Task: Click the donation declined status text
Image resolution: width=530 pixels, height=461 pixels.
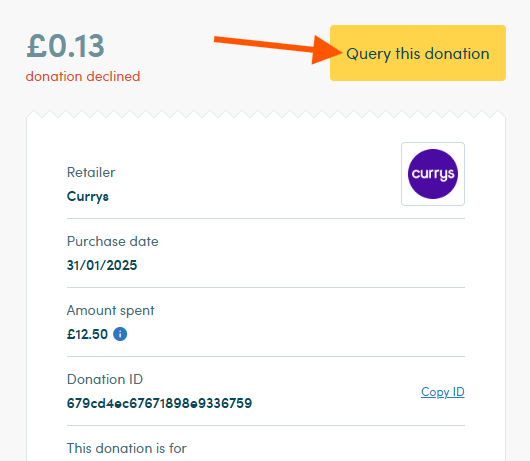Action: pyautogui.click(x=83, y=76)
